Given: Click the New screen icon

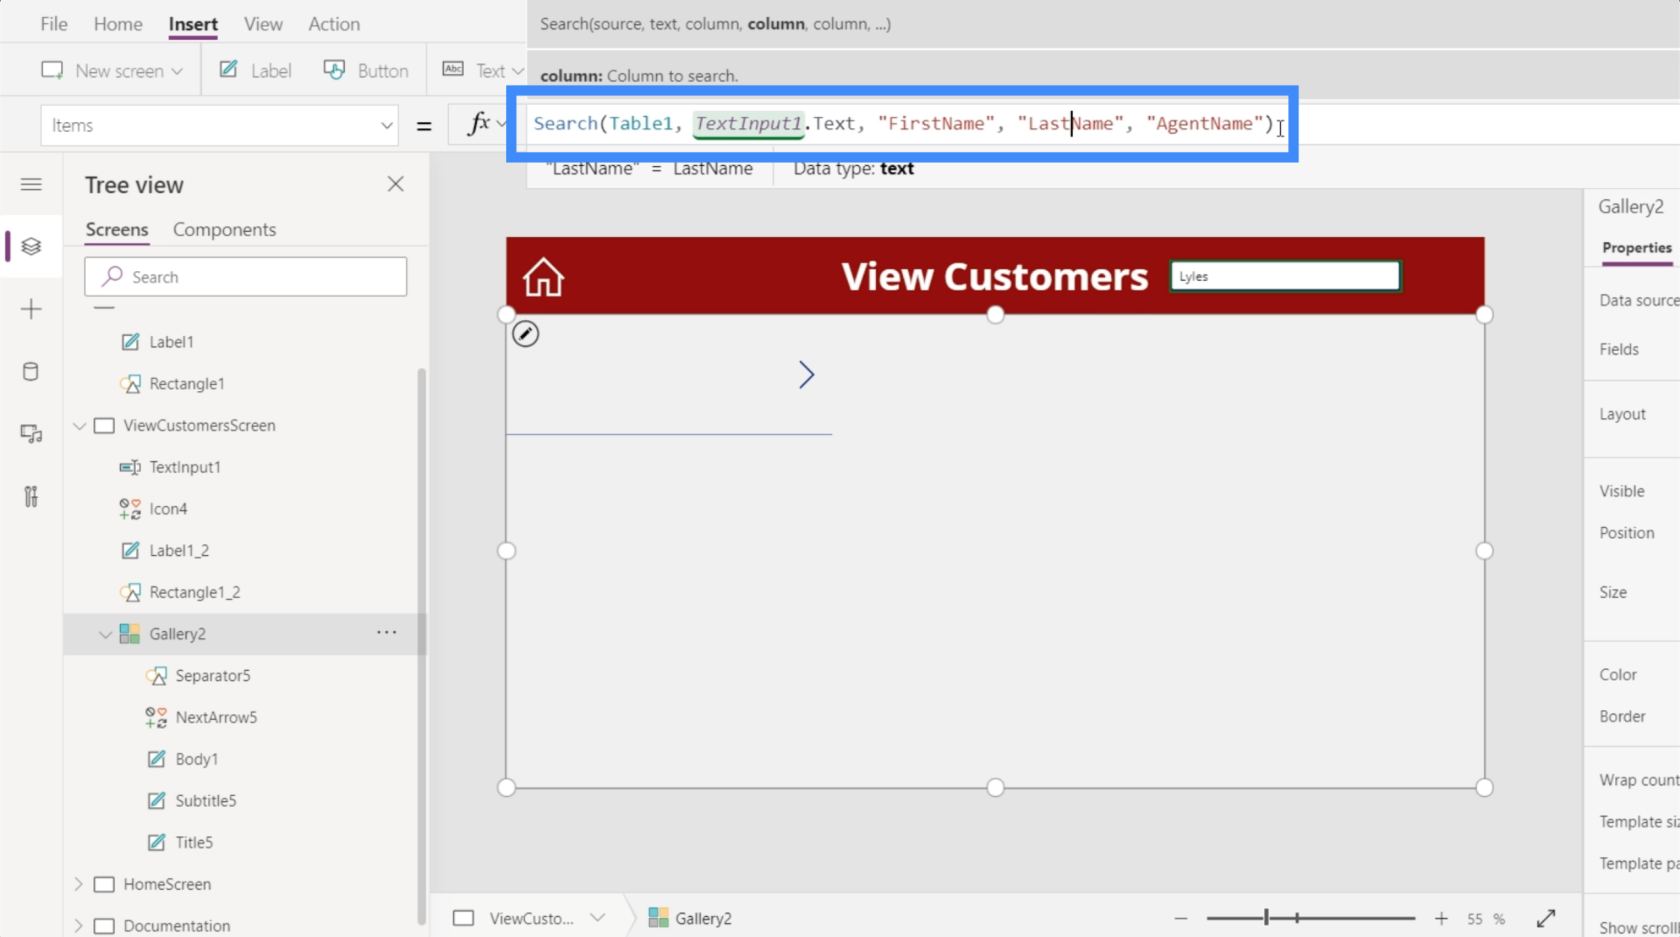Looking at the screenshot, I should [x=52, y=70].
